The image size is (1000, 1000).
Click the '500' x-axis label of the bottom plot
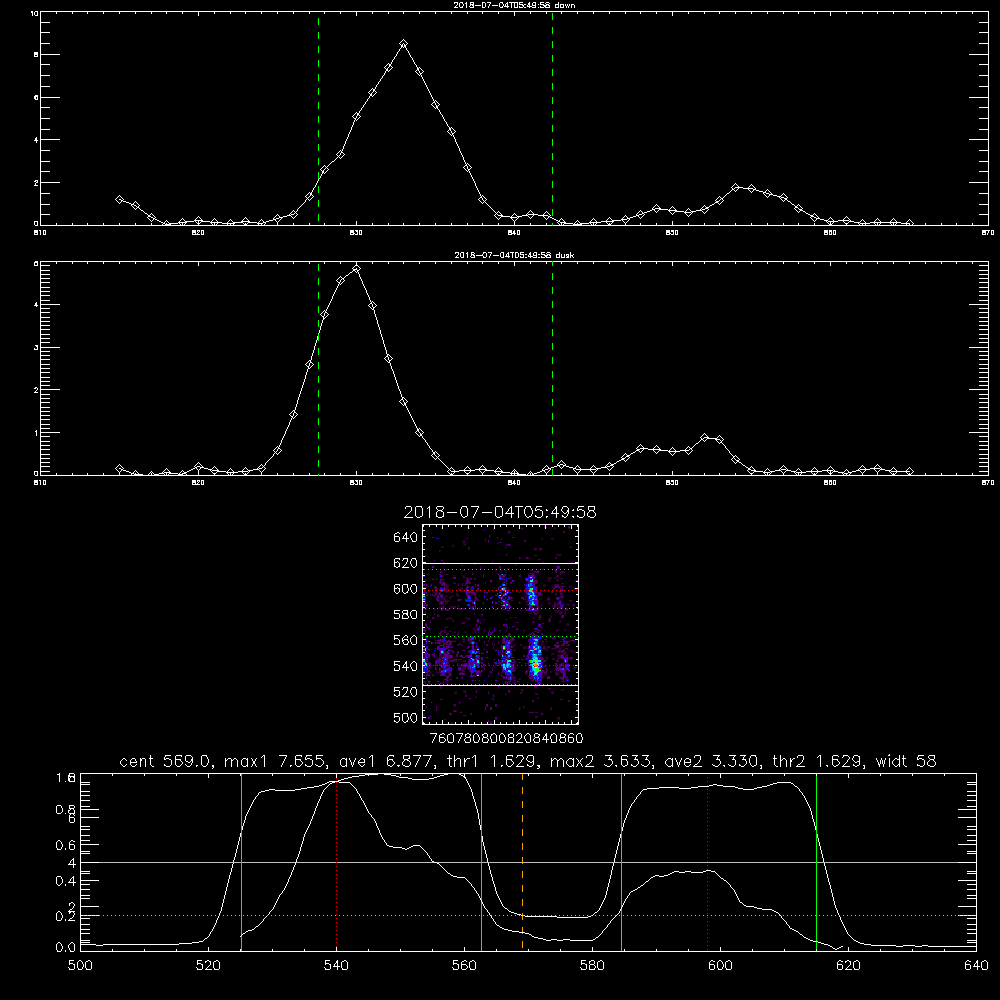tap(80, 966)
